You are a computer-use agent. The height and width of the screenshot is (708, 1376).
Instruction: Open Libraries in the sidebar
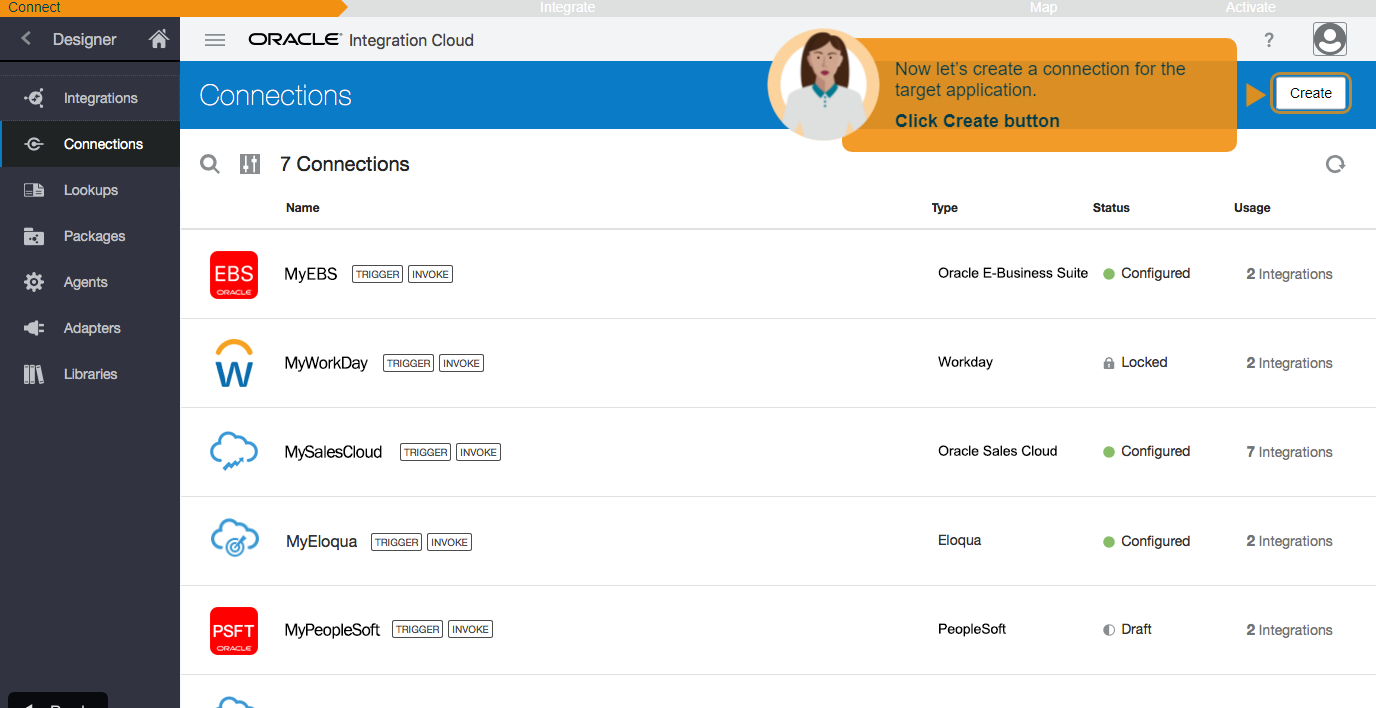pyautogui.click(x=90, y=374)
